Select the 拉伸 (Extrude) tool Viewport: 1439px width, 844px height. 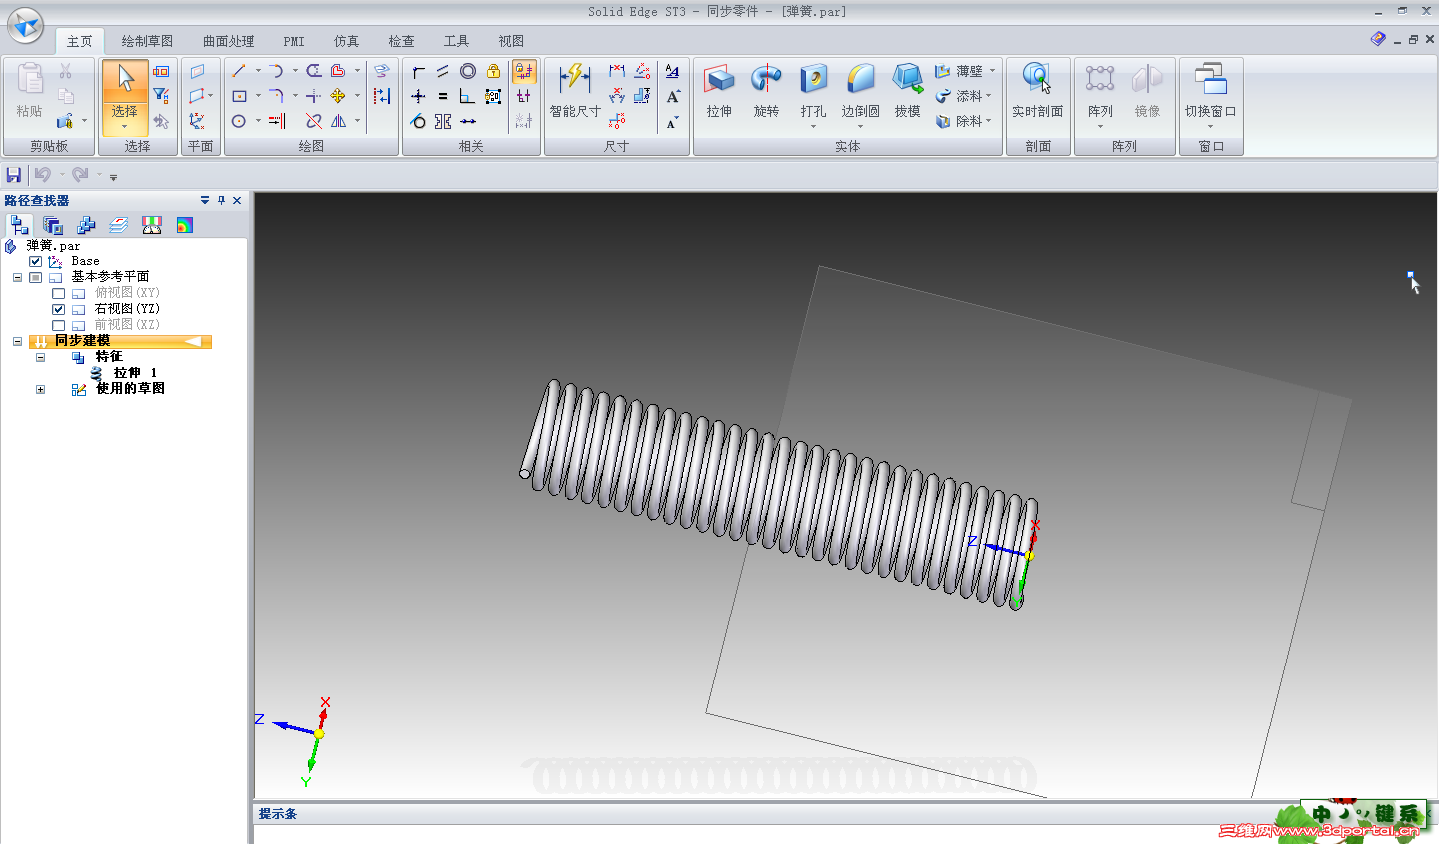click(719, 92)
